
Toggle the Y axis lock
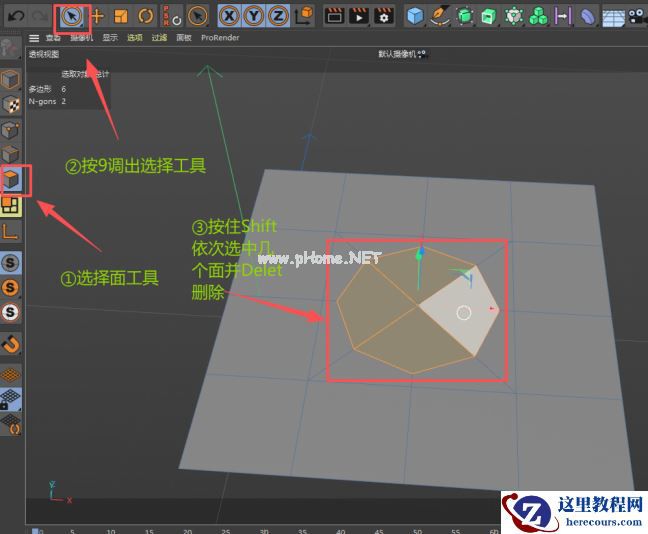click(x=252, y=16)
